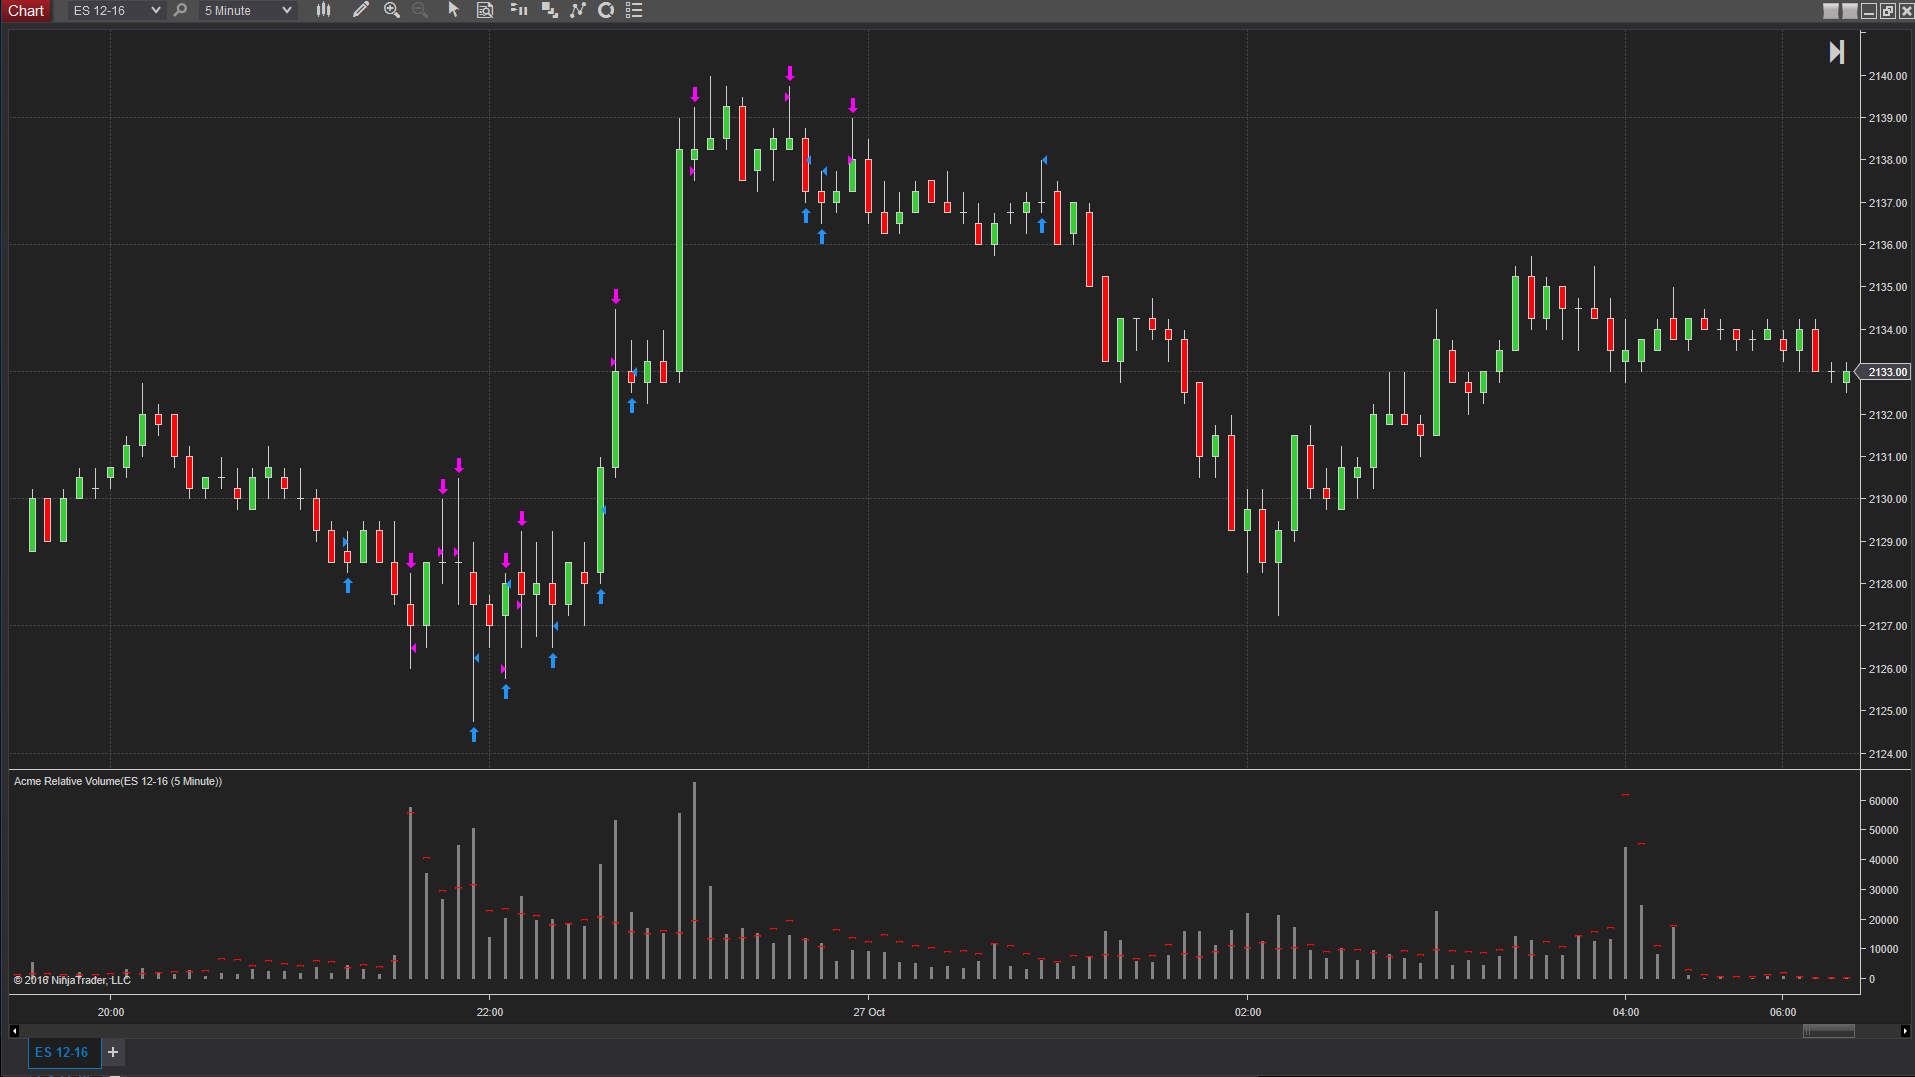1915x1077 pixels.
Task: Open the ES 12-16 instrument selector dropdown
Action: pyautogui.click(x=116, y=10)
